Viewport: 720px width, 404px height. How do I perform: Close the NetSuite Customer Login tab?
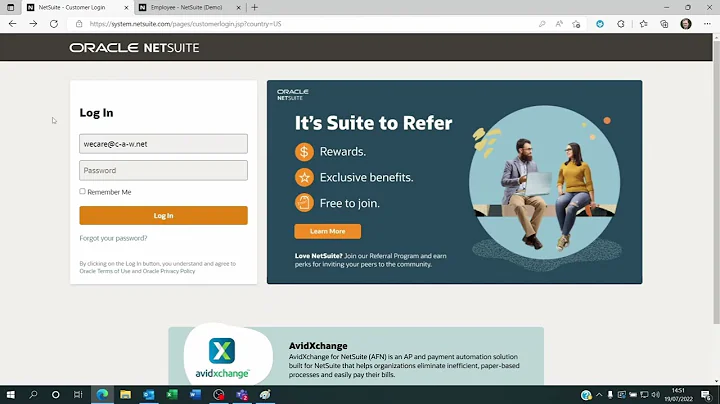tap(126, 7)
